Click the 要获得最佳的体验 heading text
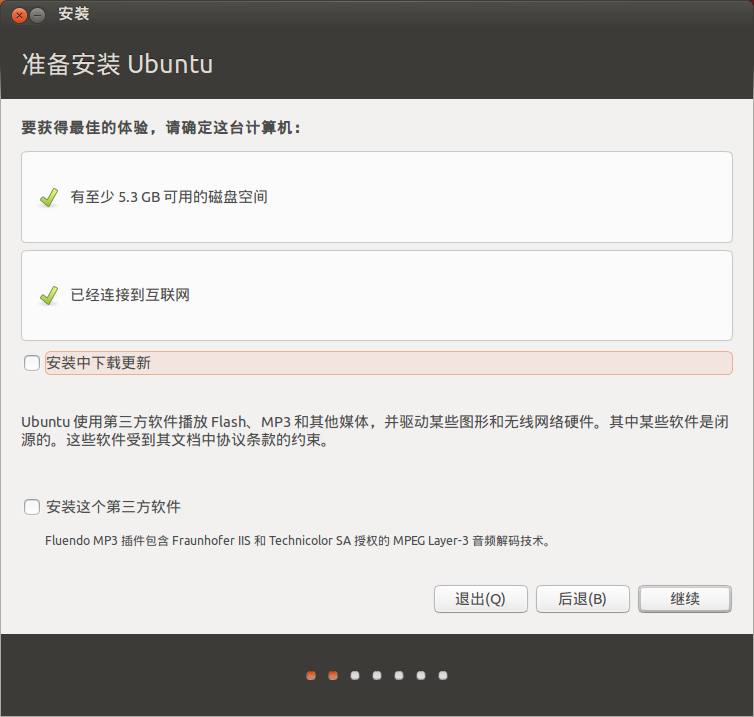The image size is (754, 717). (161, 127)
